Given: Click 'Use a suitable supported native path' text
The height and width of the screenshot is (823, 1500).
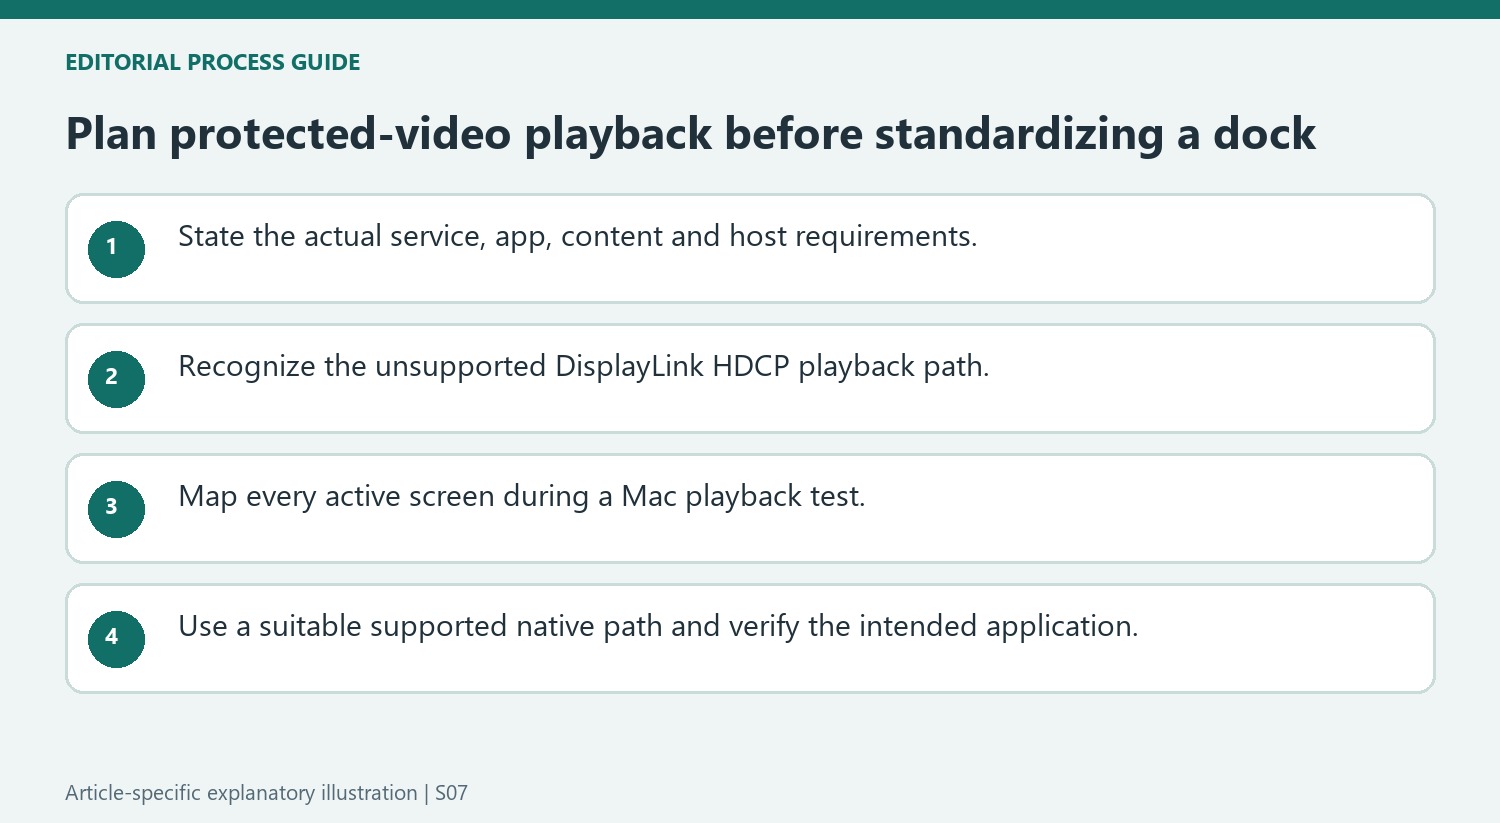Looking at the screenshot, I should [420, 627].
